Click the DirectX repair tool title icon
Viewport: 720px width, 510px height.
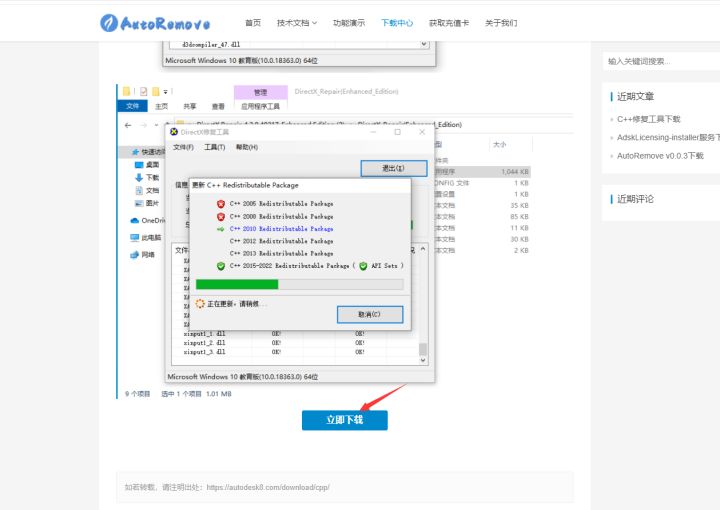click(175, 132)
